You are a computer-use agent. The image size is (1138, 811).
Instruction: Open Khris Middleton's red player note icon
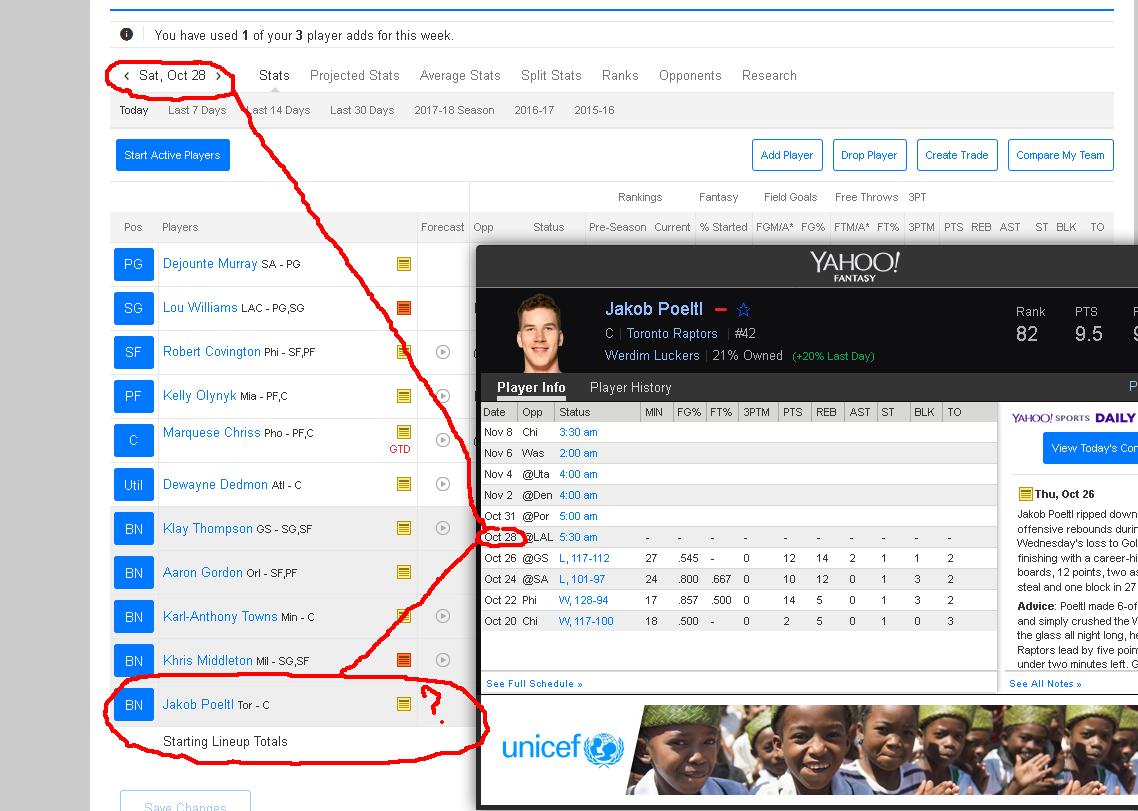(x=404, y=660)
